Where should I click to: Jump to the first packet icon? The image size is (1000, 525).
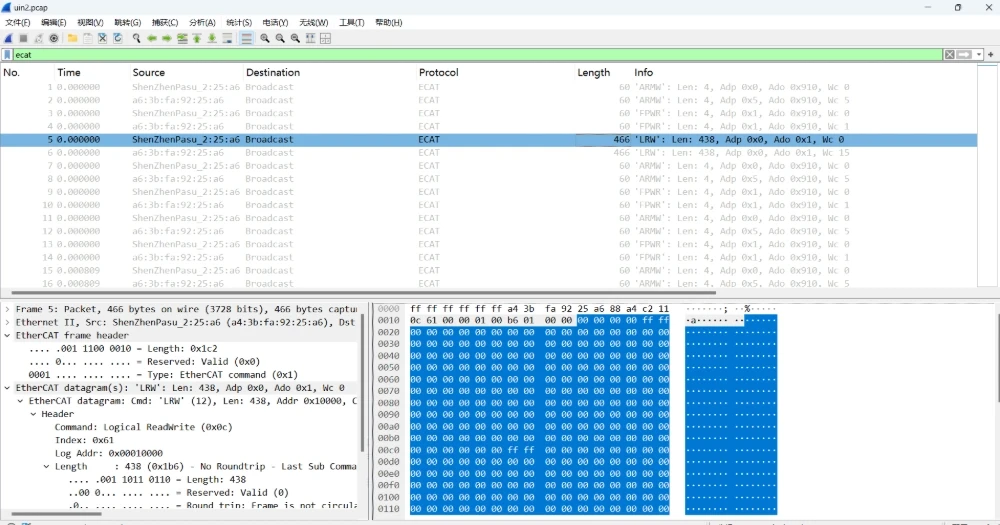[x=197, y=38]
